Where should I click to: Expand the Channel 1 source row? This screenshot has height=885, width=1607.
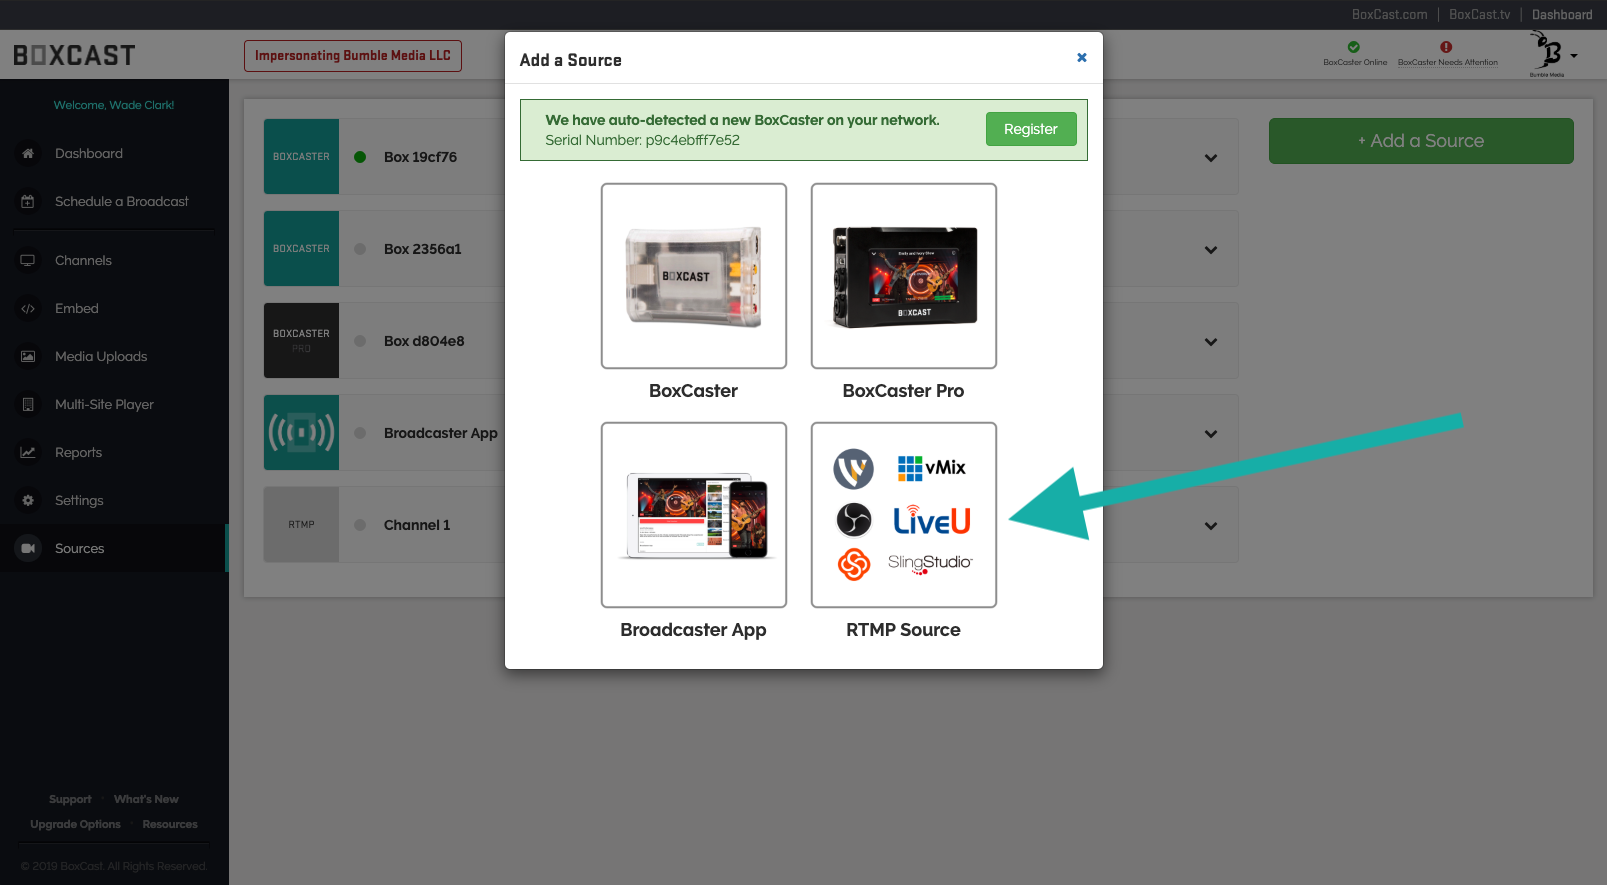[1210, 526]
